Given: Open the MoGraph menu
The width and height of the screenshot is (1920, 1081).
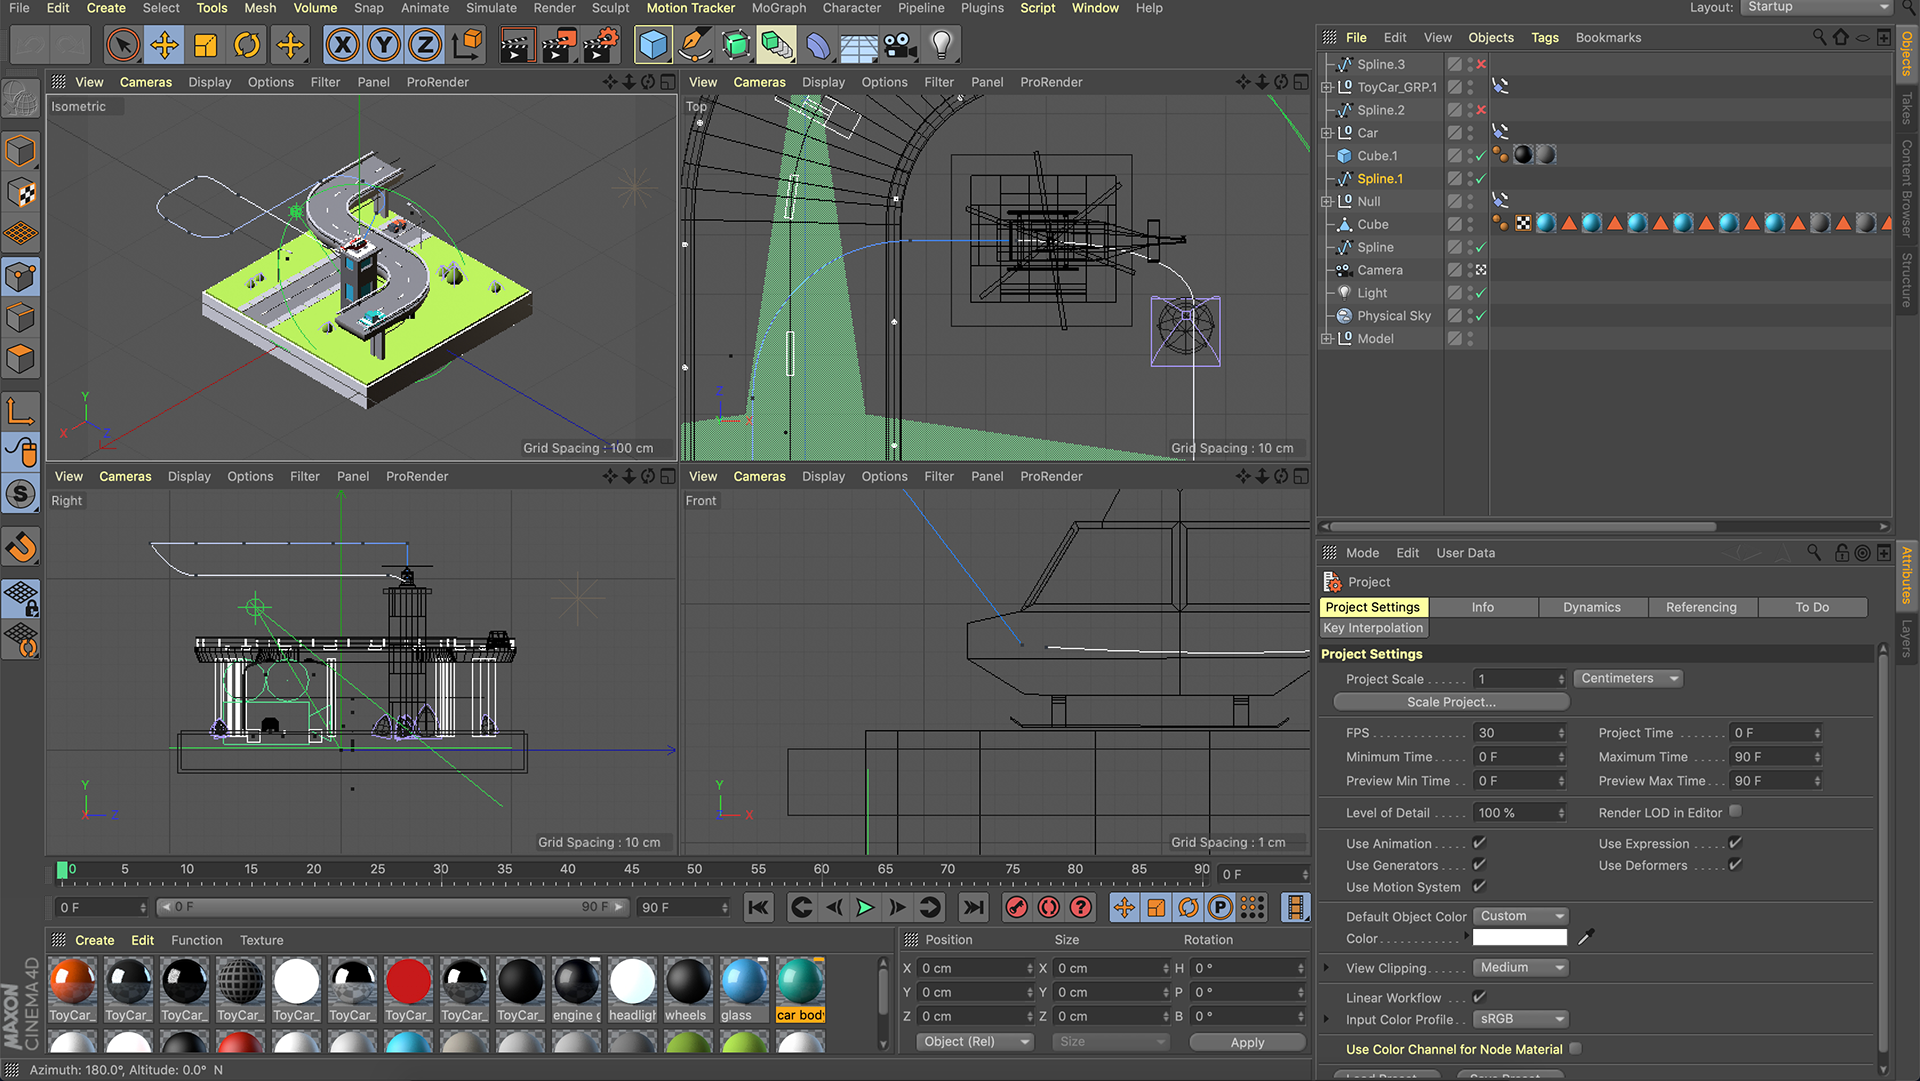Looking at the screenshot, I should [778, 8].
